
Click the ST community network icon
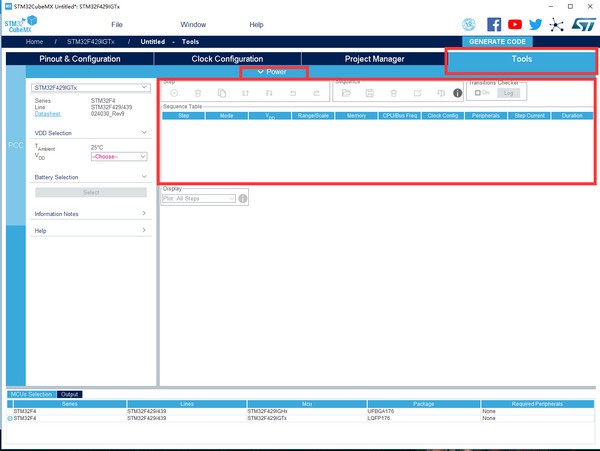tap(556, 25)
